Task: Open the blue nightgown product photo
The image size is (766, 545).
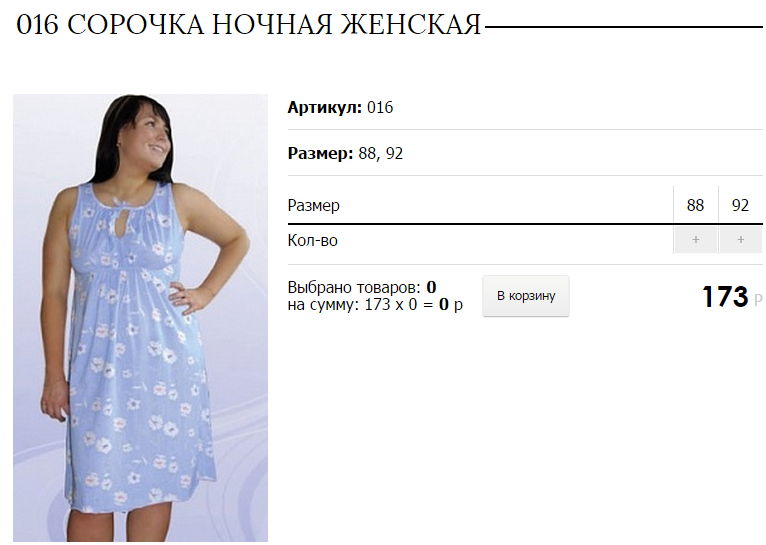Action: click(x=140, y=318)
